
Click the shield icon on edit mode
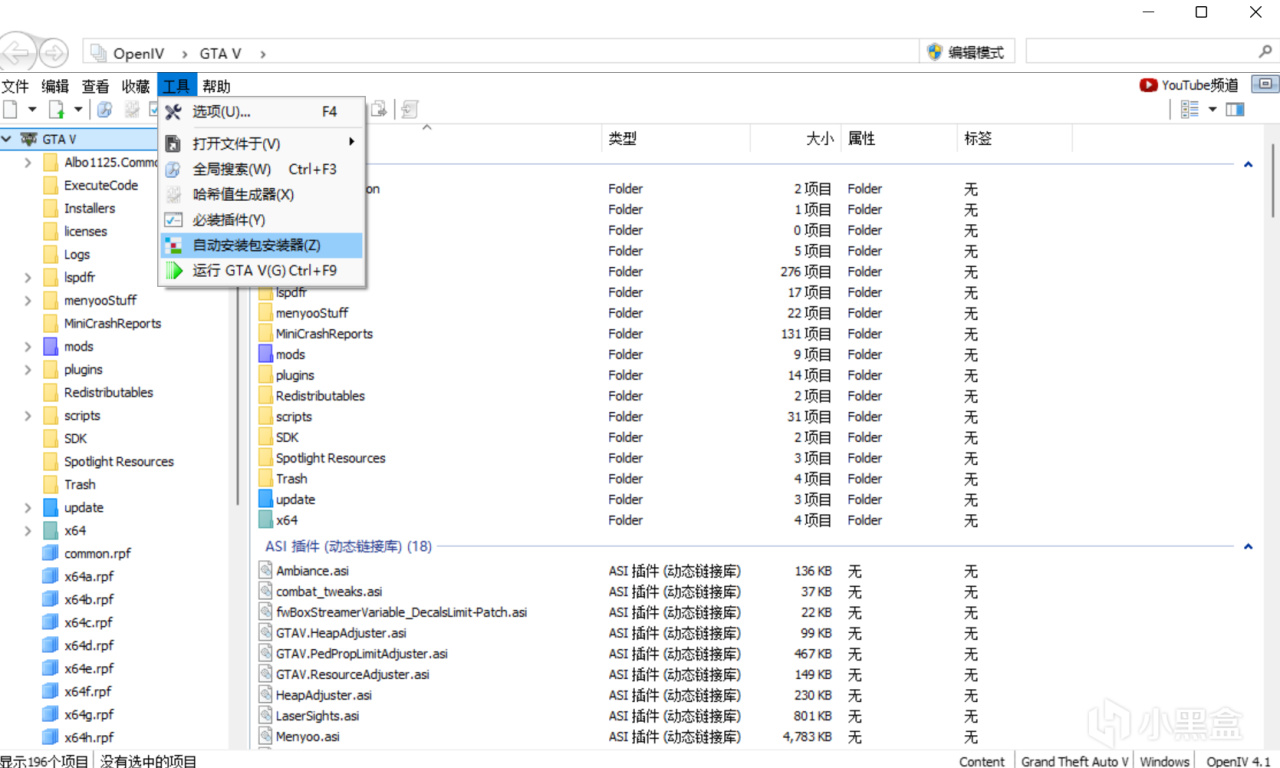(x=935, y=52)
